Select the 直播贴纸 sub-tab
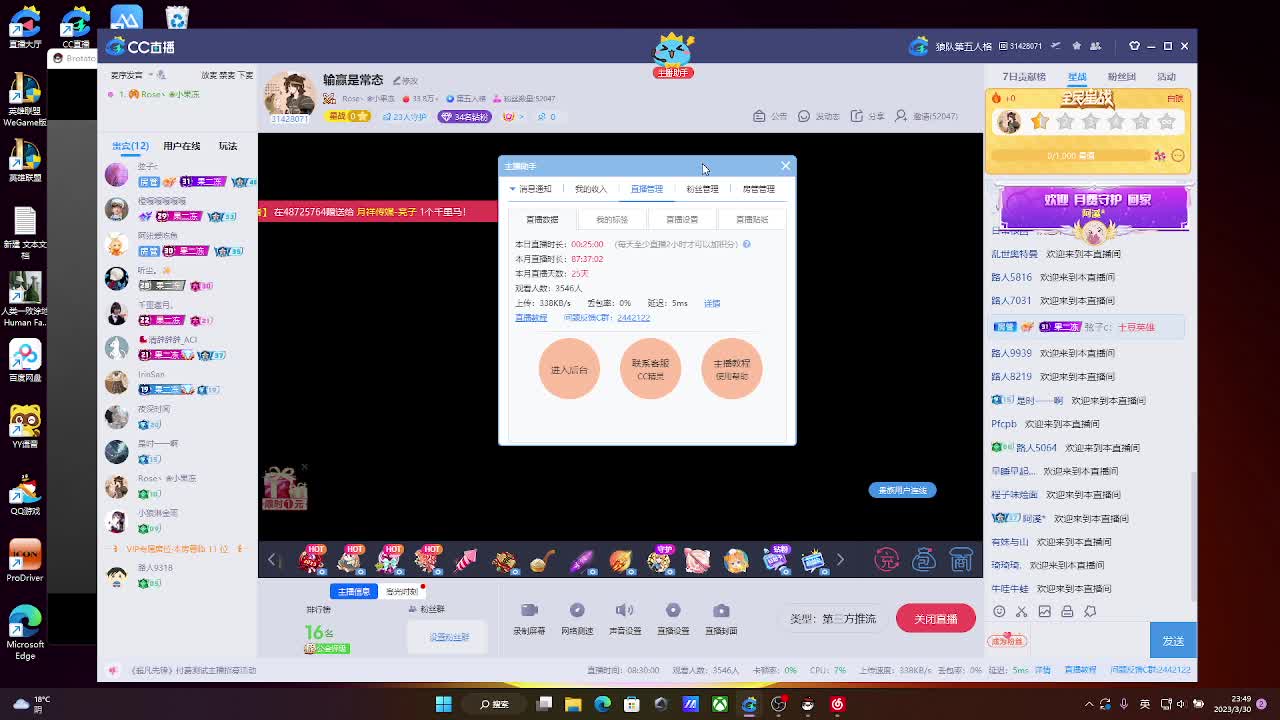This screenshot has height=720, width=1280. pos(752,219)
